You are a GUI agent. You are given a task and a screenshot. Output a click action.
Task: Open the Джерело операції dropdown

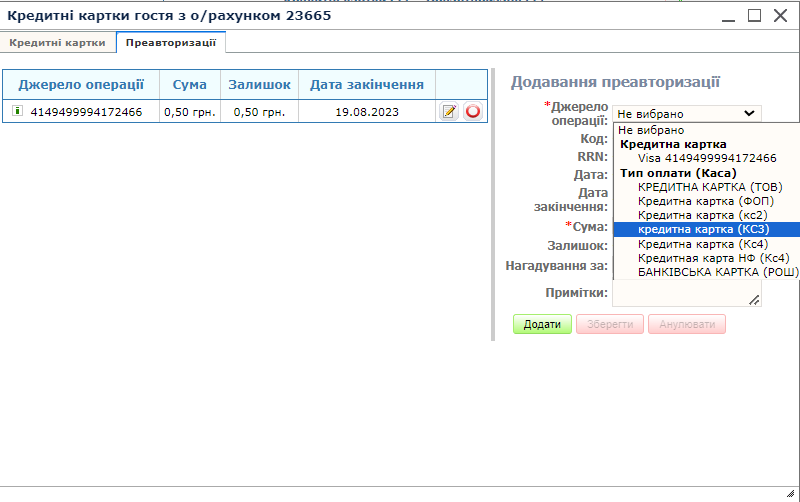coord(687,114)
